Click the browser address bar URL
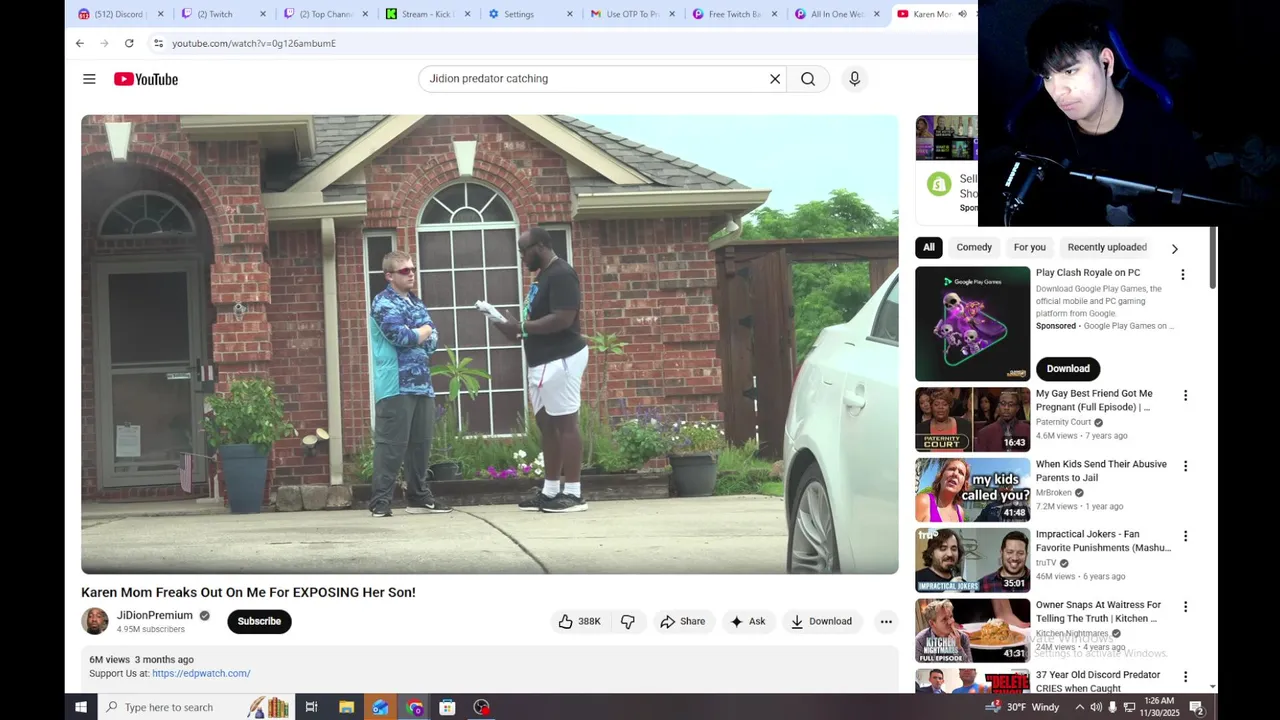Screen dimensions: 1280x720 [x=254, y=43]
